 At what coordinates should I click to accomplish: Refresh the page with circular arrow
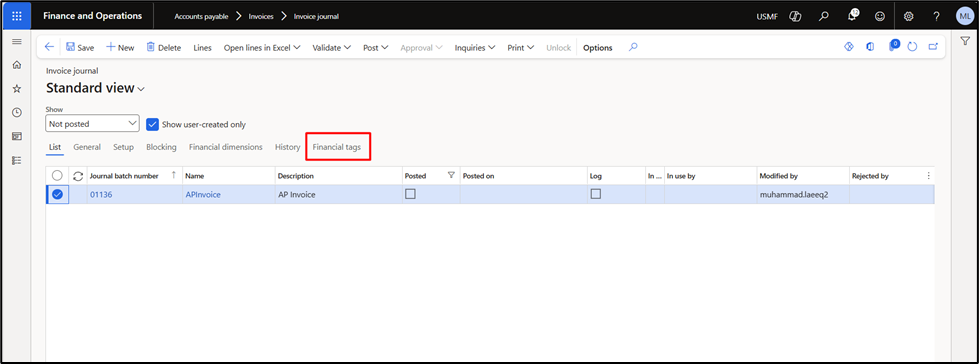pos(912,47)
